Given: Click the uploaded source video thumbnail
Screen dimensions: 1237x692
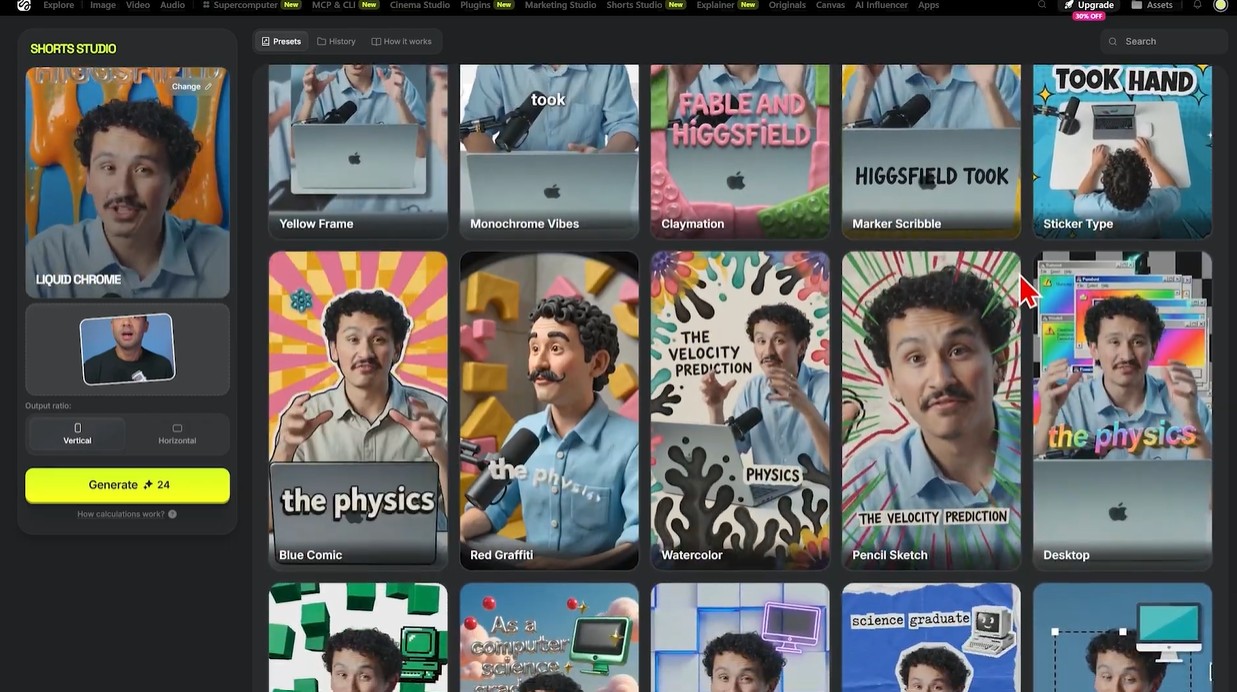Looking at the screenshot, I should 127,349.
